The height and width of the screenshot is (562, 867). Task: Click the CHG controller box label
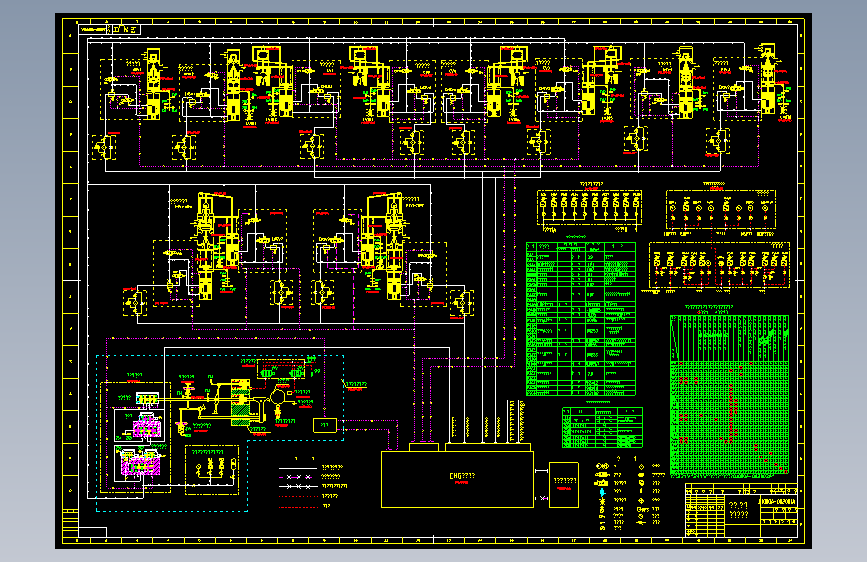point(462,476)
